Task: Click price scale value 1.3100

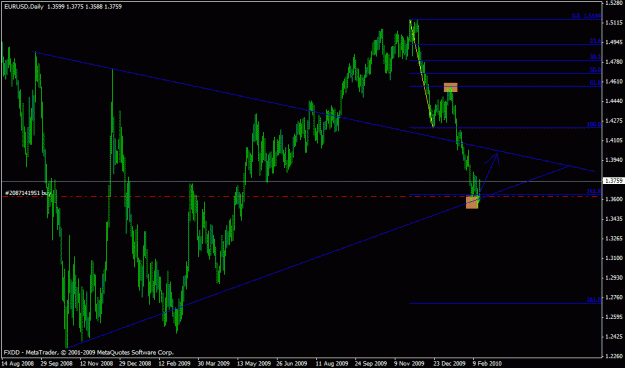Action: [x=614, y=258]
